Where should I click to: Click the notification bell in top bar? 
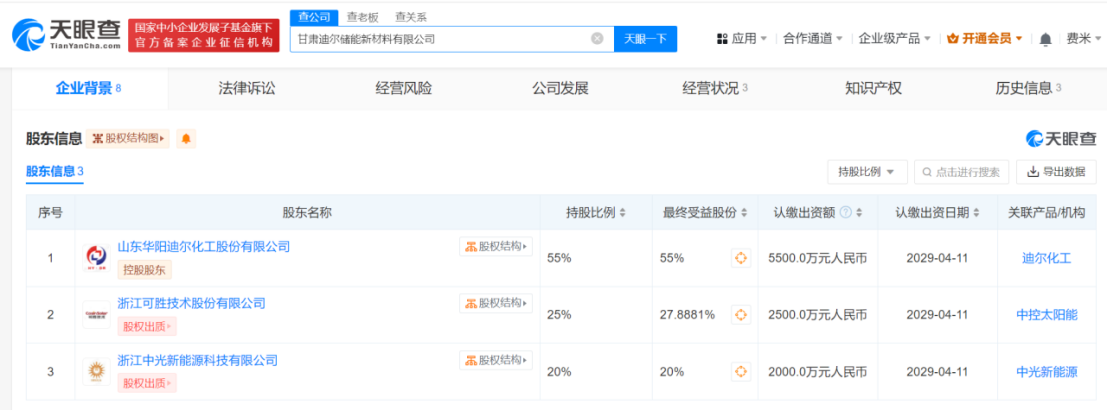pyautogui.click(x=1045, y=39)
